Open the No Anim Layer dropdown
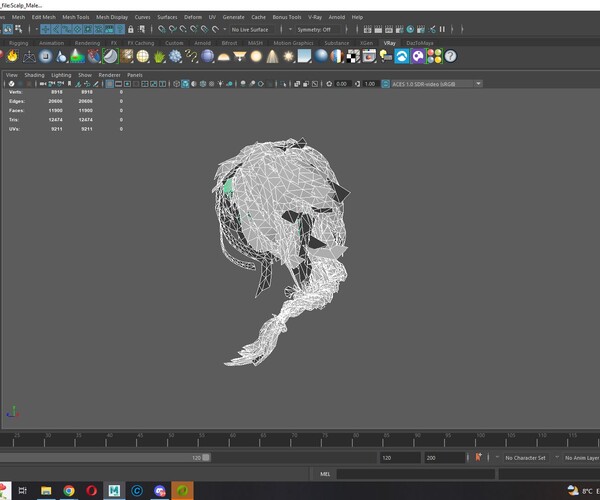 click(582, 458)
